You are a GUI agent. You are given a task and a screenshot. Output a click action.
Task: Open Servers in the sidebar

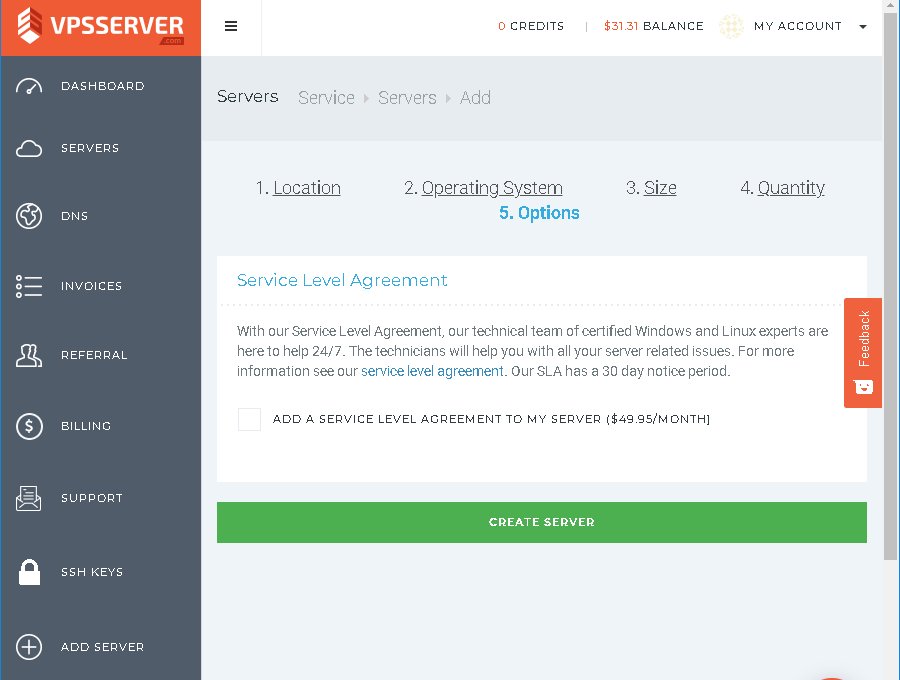pyautogui.click(x=90, y=148)
